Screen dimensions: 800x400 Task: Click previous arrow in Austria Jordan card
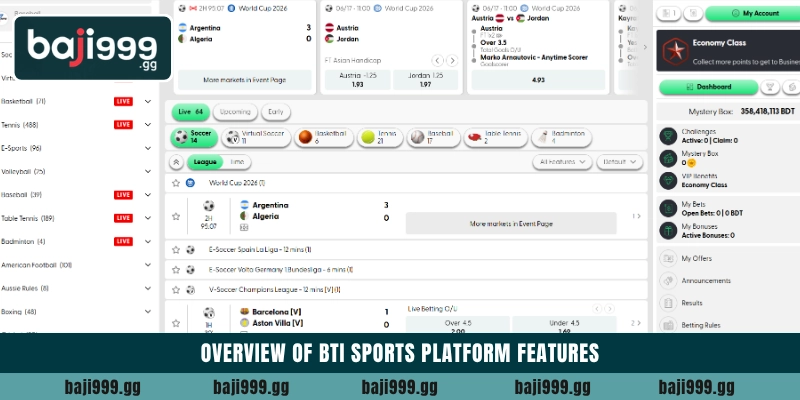pyautogui.click(x=437, y=61)
